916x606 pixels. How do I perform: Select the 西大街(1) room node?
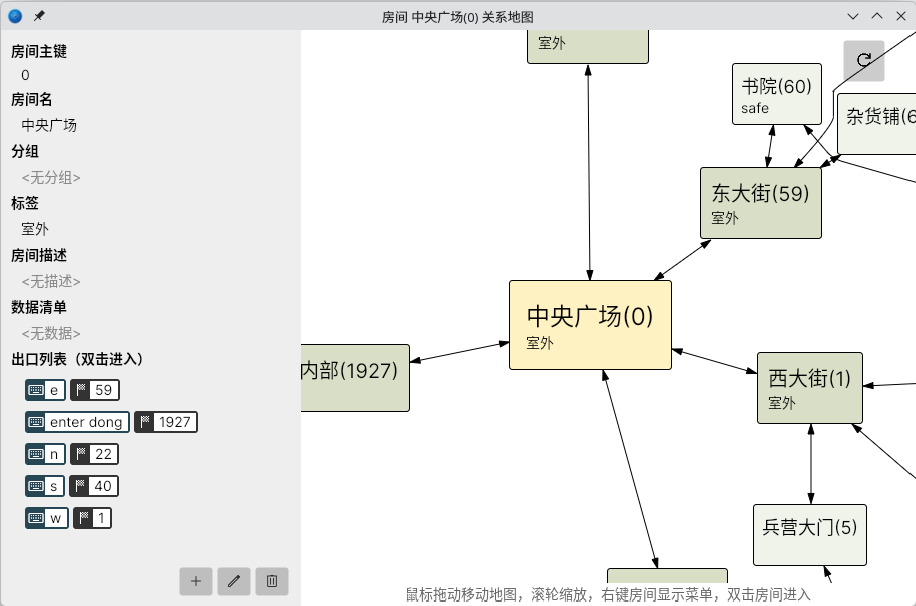click(x=809, y=388)
